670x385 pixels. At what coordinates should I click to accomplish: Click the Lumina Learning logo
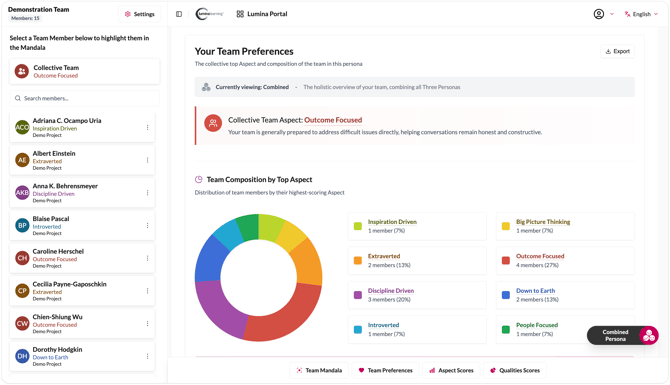point(209,14)
